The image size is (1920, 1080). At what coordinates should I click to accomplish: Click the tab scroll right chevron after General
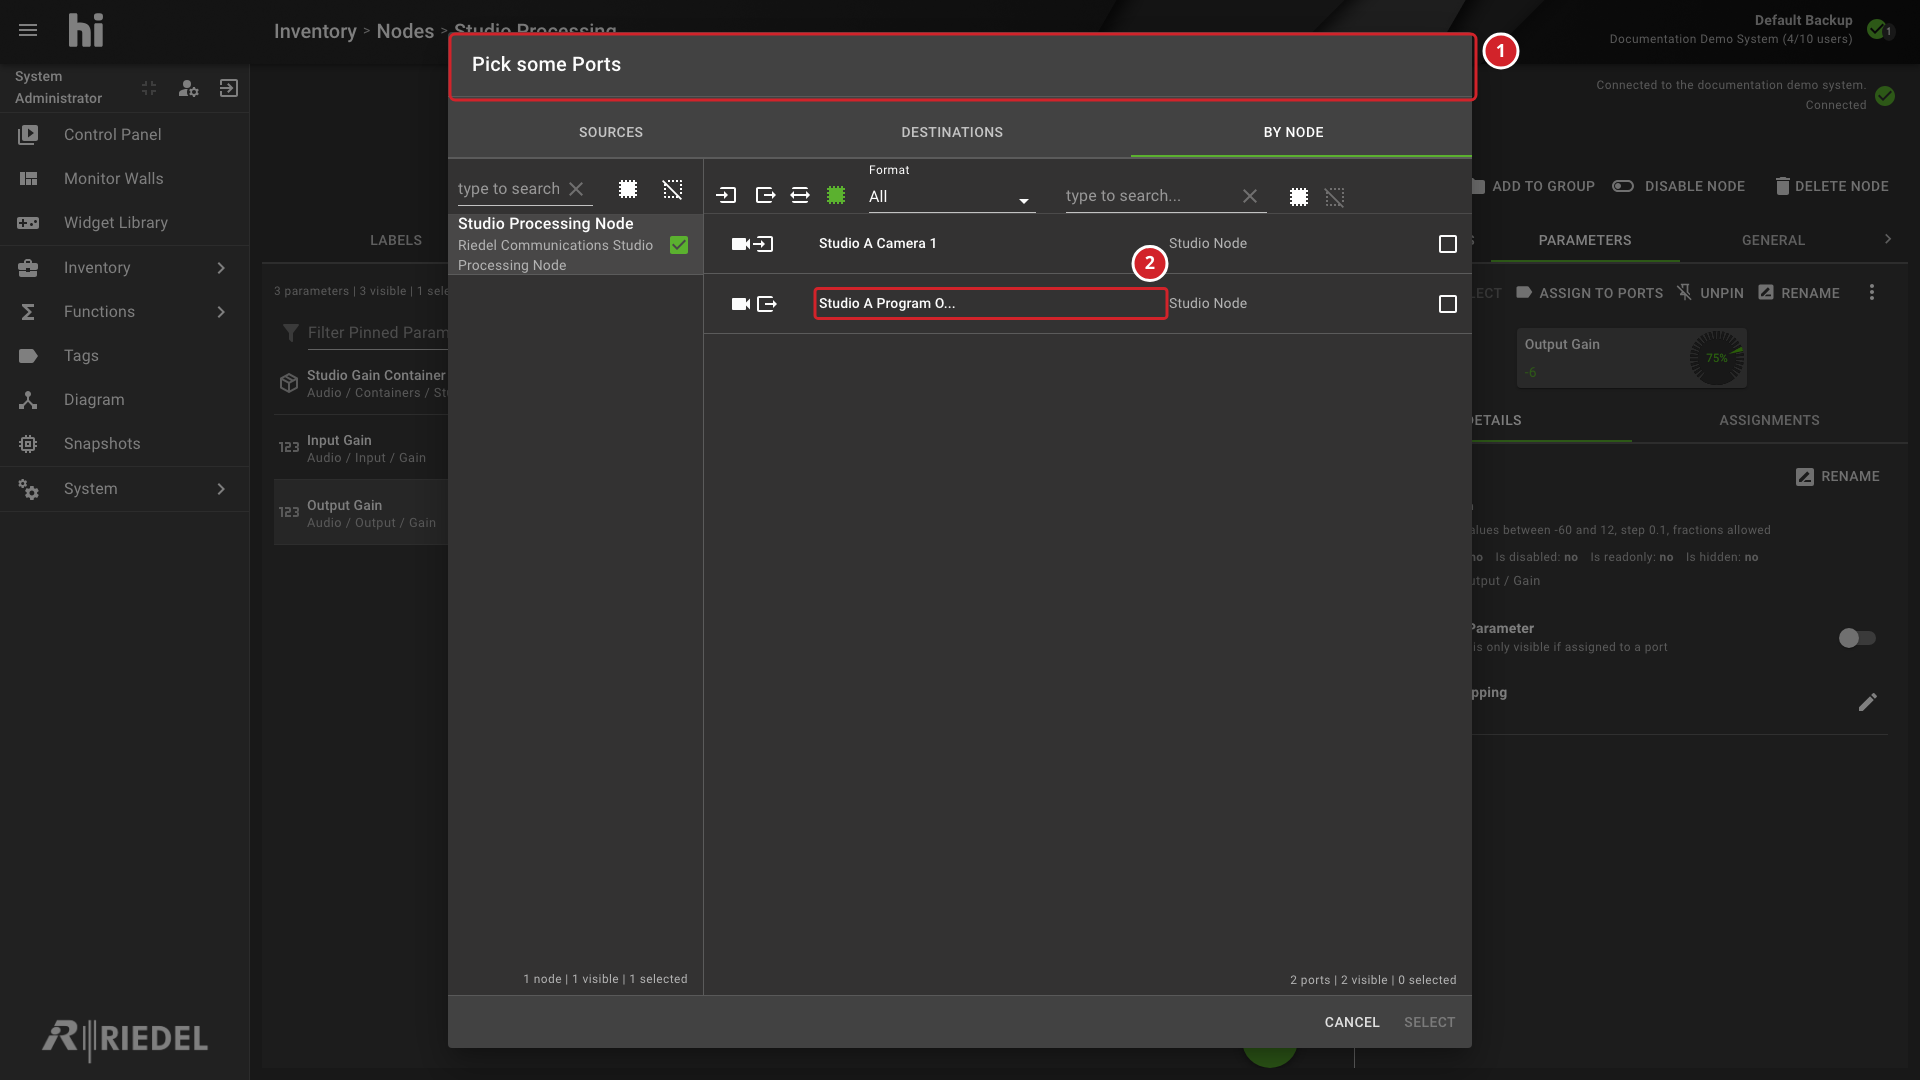1888,239
